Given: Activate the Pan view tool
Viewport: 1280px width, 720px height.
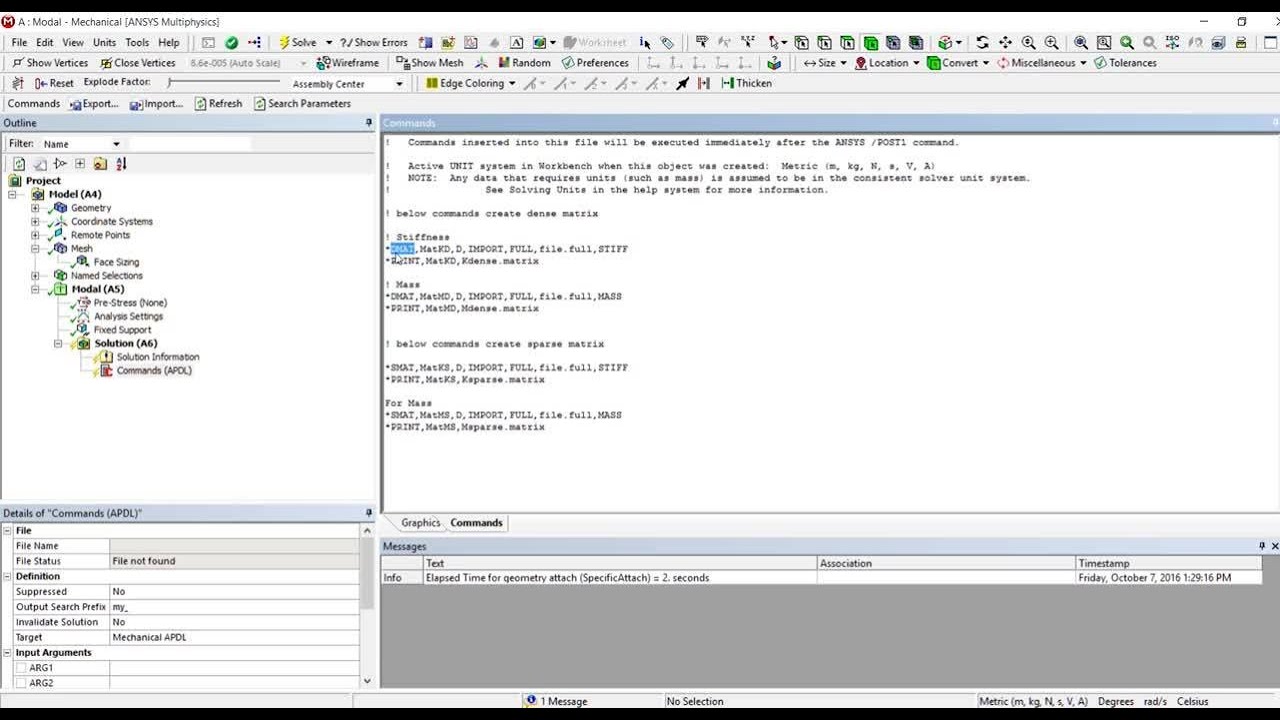Looking at the screenshot, I should click(1005, 42).
